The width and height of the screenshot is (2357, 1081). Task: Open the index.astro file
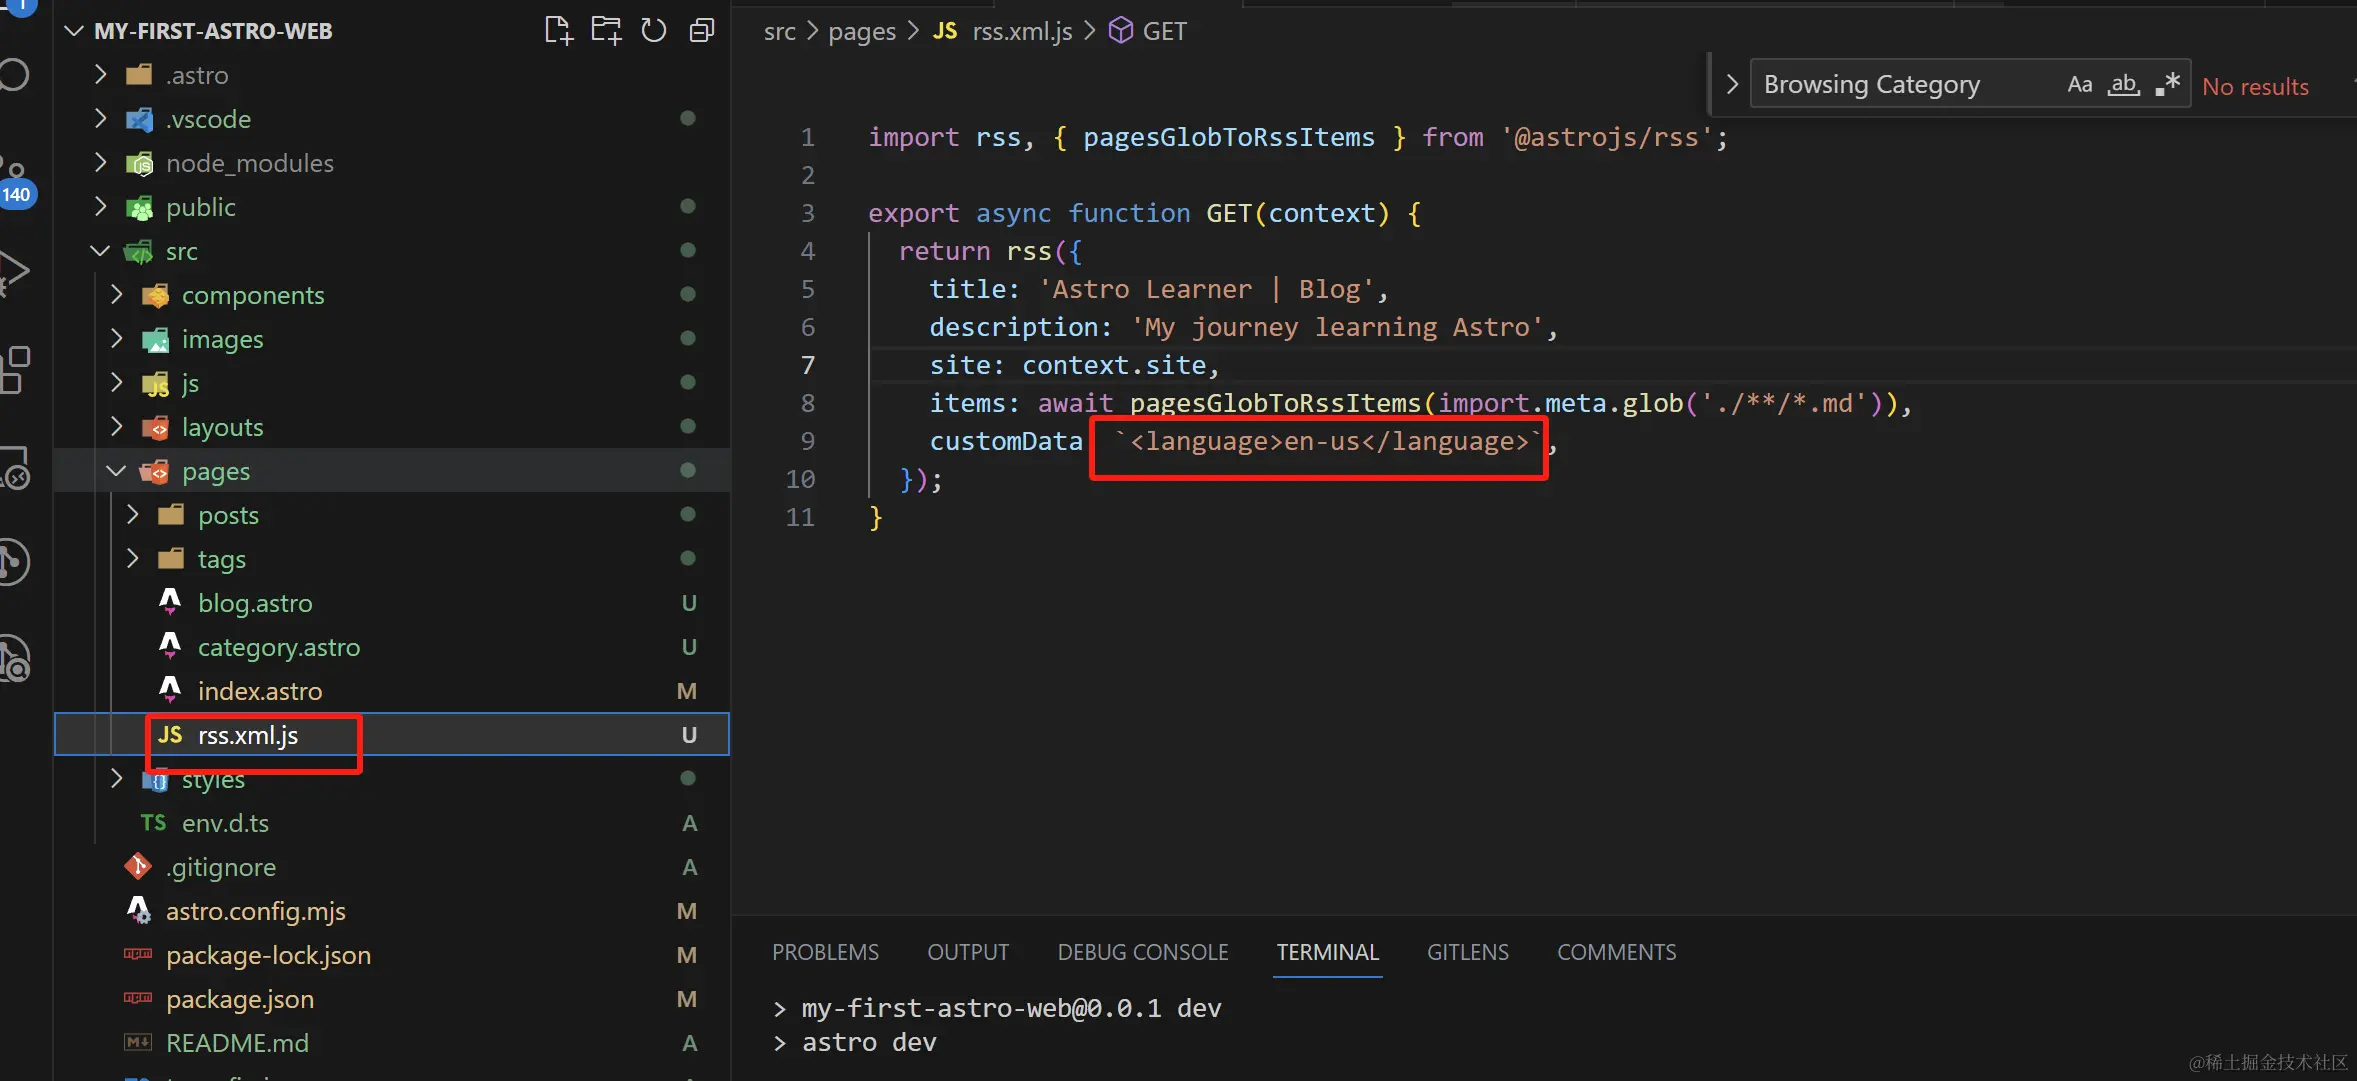click(x=259, y=691)
